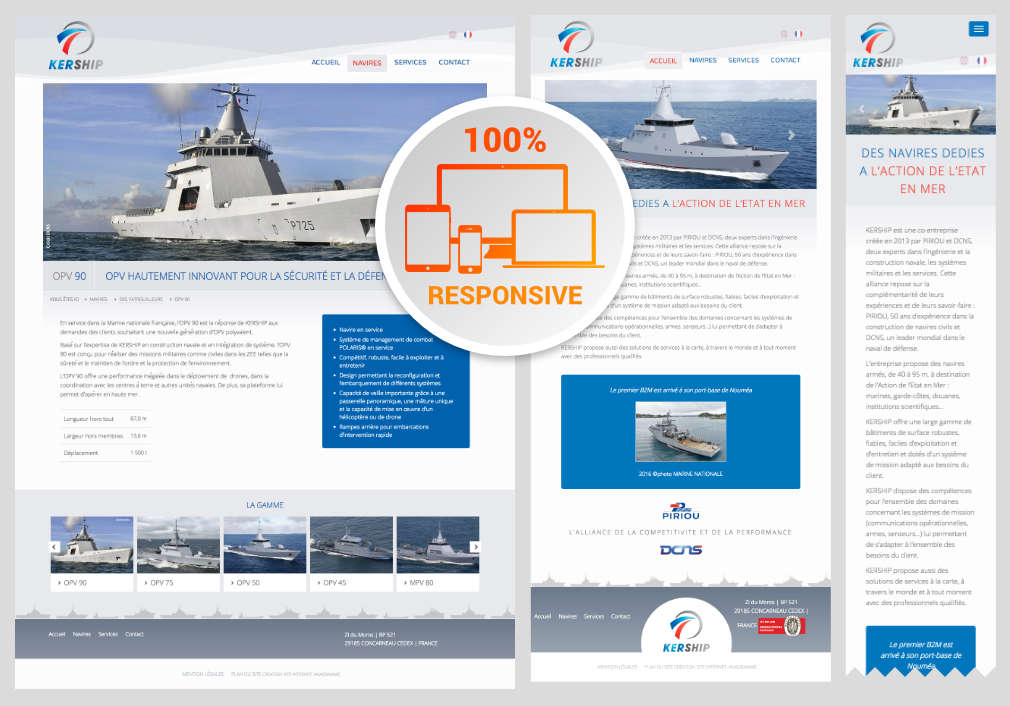
Task: Click the hero ship image in the mobile view
Action: (x=920, y=104)
